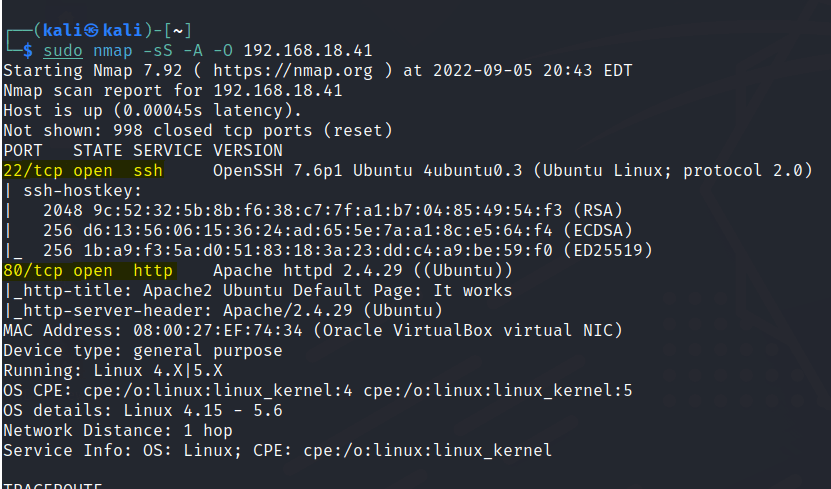831x489 pixels.
Task: Click the Service Info line text
Action: coord(278,450)
